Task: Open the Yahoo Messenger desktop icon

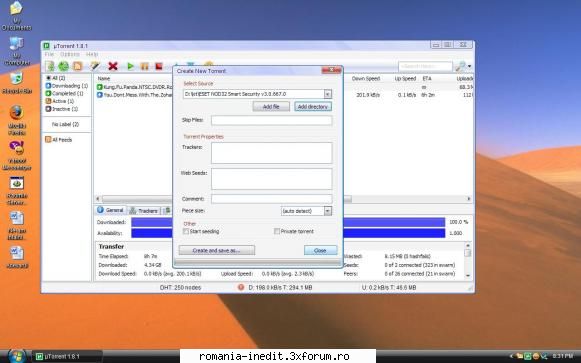Action: [17, 156]
